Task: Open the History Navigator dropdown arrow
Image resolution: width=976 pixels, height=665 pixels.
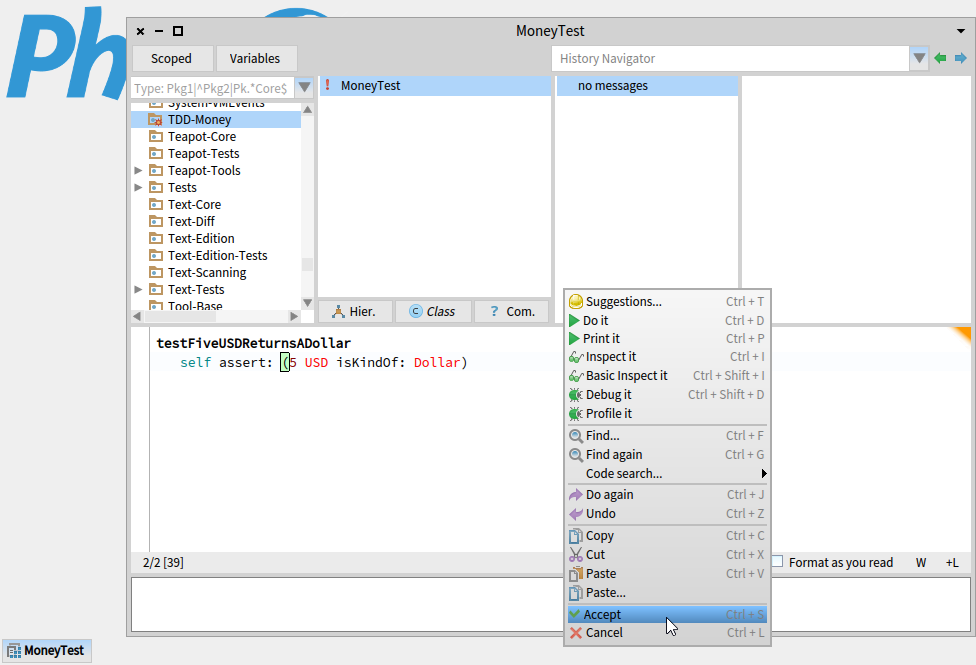Action: point(919,59)
